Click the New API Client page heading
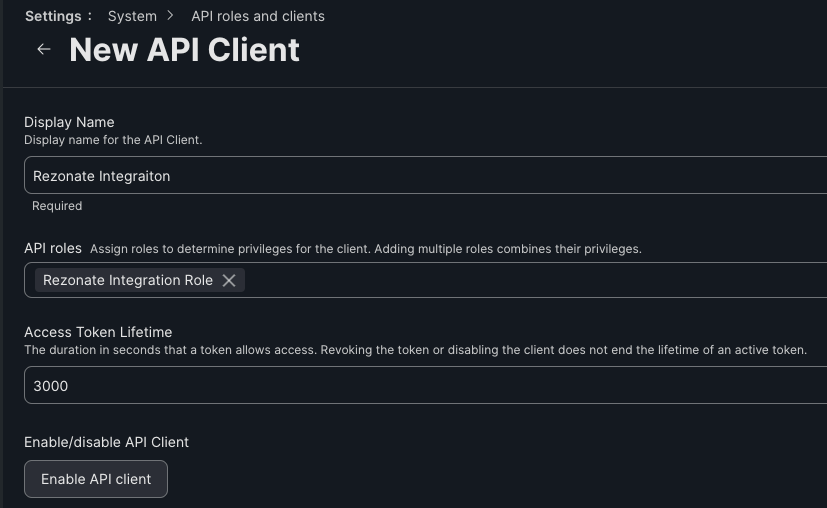The image size is (827, 508). (184, 49)
